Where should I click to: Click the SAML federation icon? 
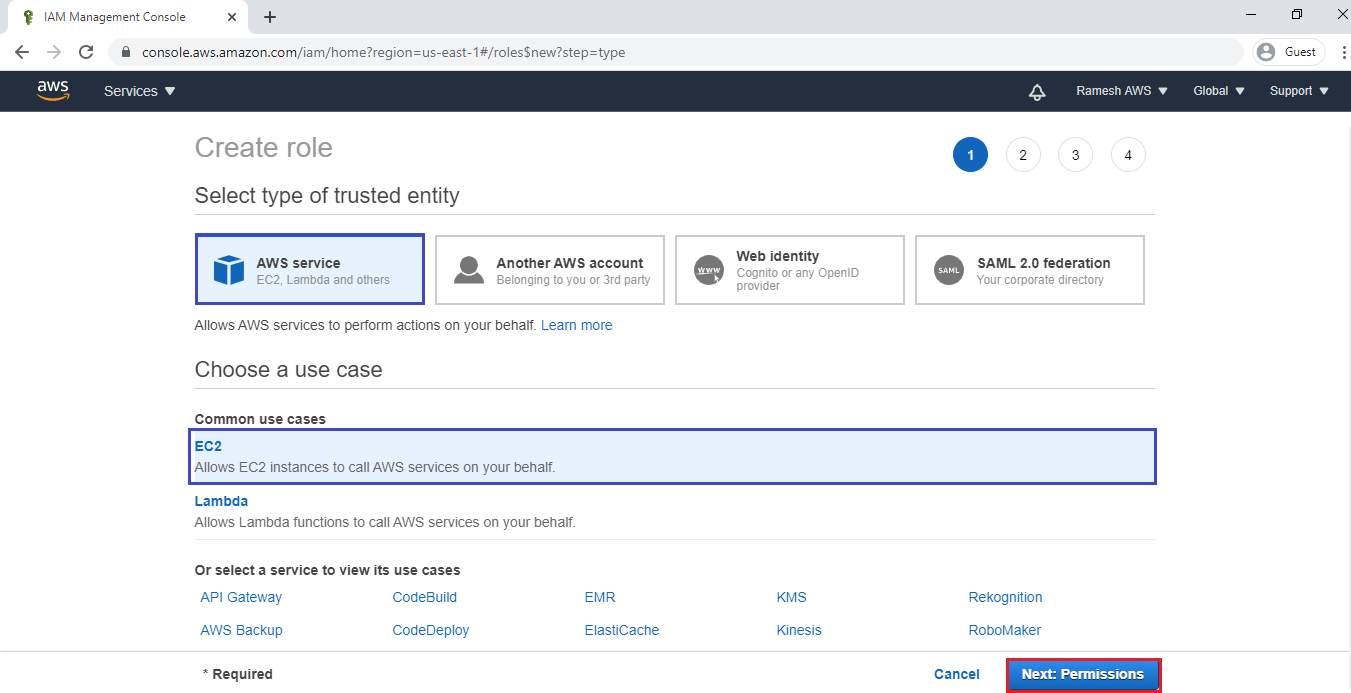[x=949, y=270]
